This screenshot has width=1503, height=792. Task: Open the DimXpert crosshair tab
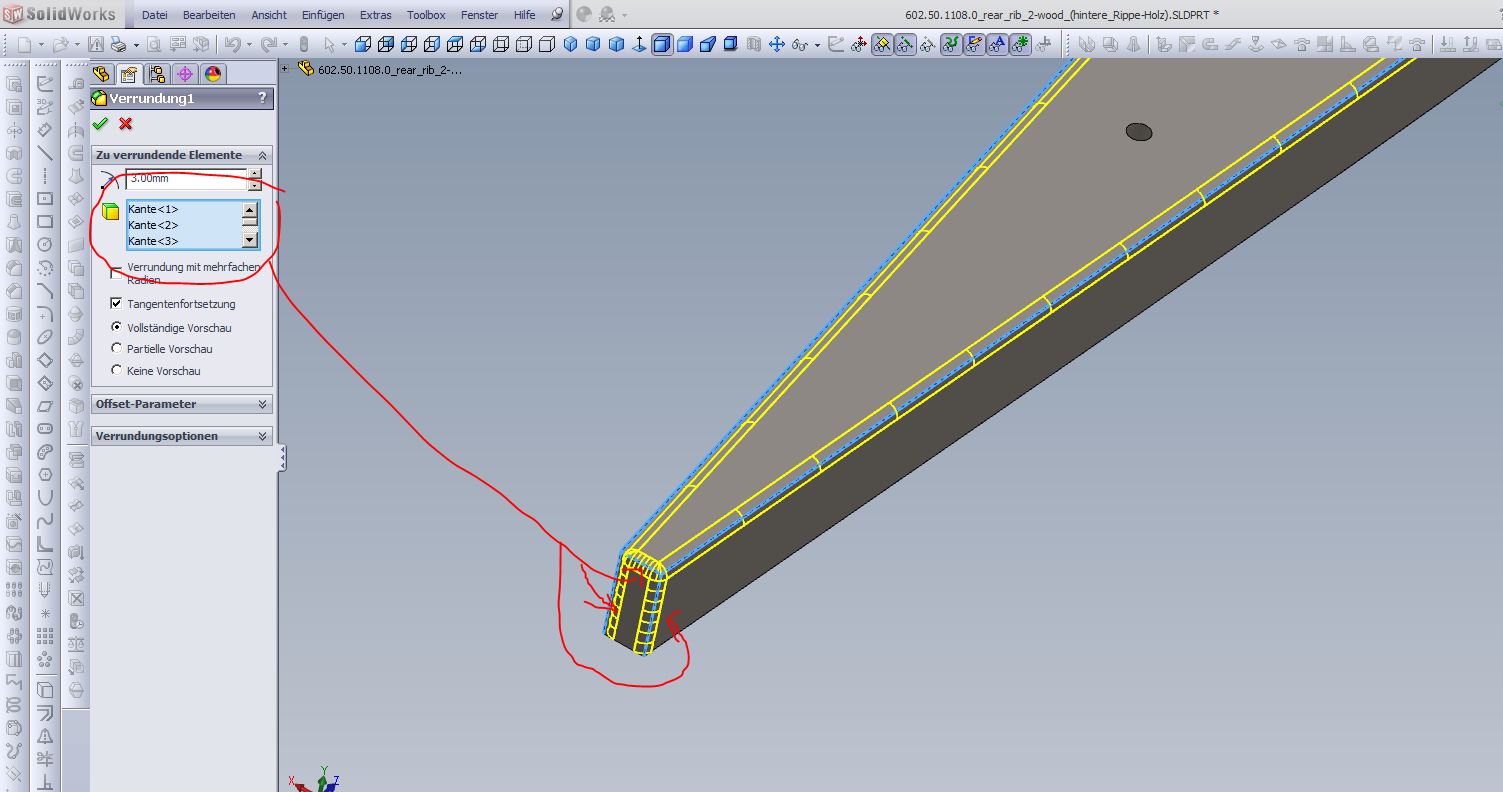[x=185, y=74]
